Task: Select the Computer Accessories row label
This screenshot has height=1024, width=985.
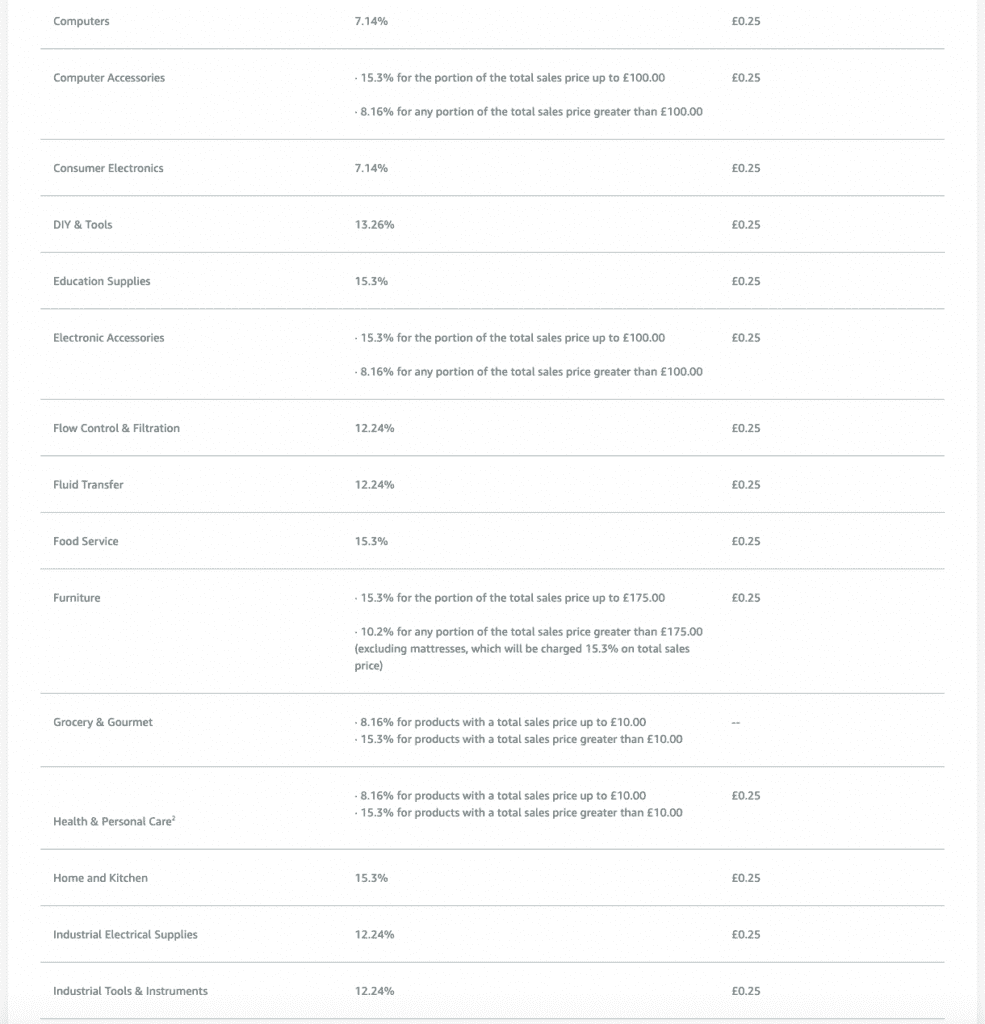Action: 109,78
